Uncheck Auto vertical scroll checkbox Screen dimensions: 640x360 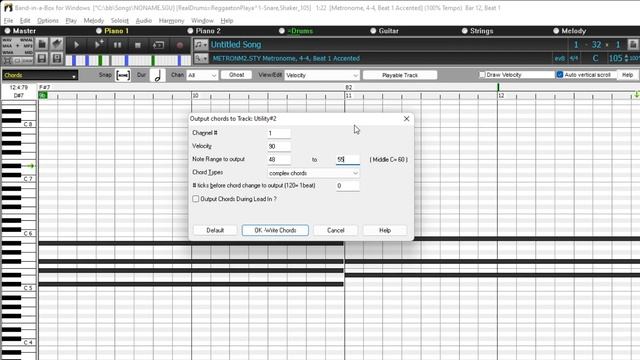coord(560,75)
